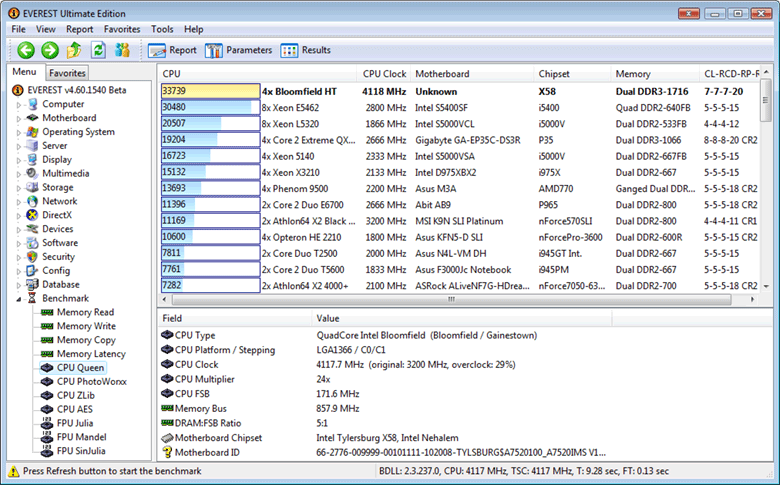Screen dimensions: 780x485
Task: Sort results by the Motherboard column header
Action: [x=471, y=74]
